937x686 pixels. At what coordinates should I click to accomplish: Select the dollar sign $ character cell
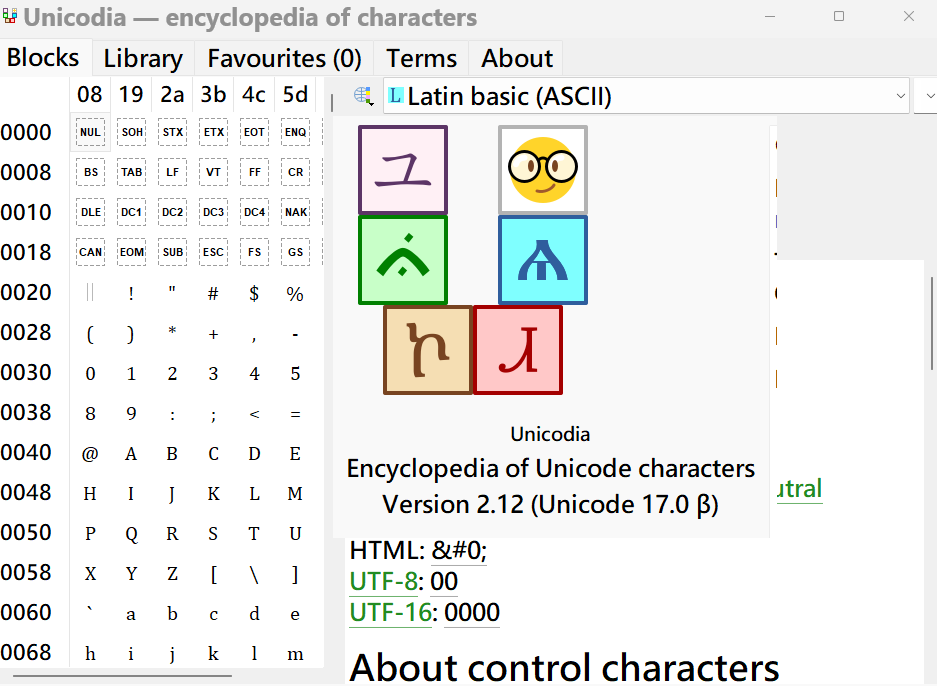pyautogui.click(x=254, y=292)
